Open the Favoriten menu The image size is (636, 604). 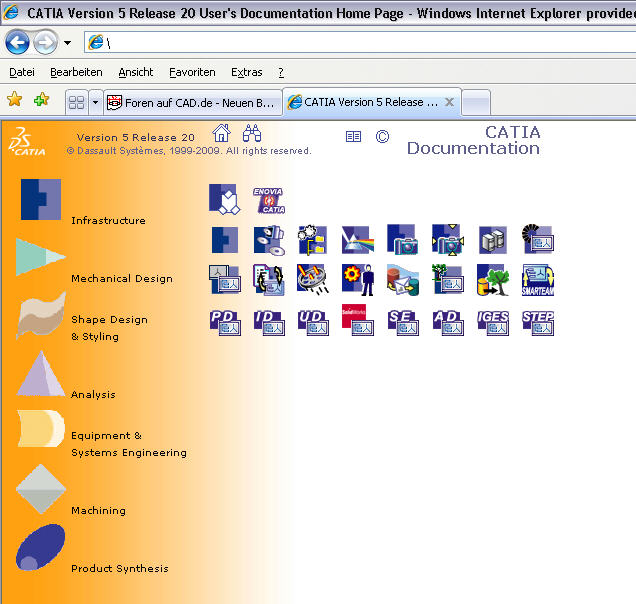click(x=192, y=72)
